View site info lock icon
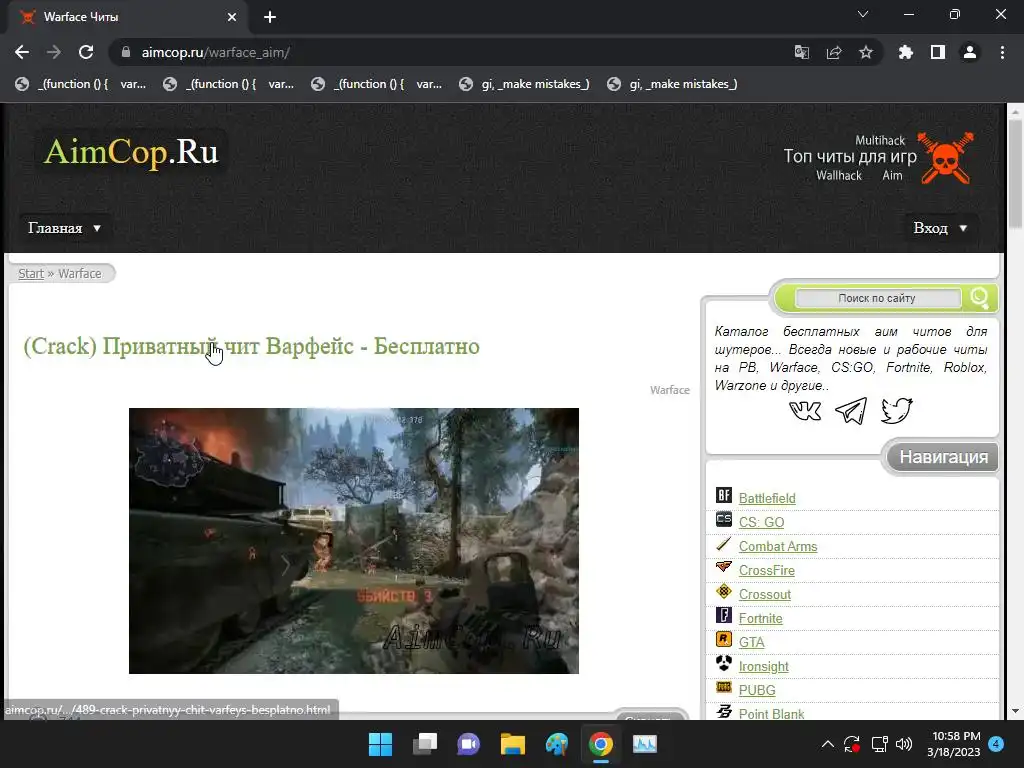 click(x=126, y=52)
